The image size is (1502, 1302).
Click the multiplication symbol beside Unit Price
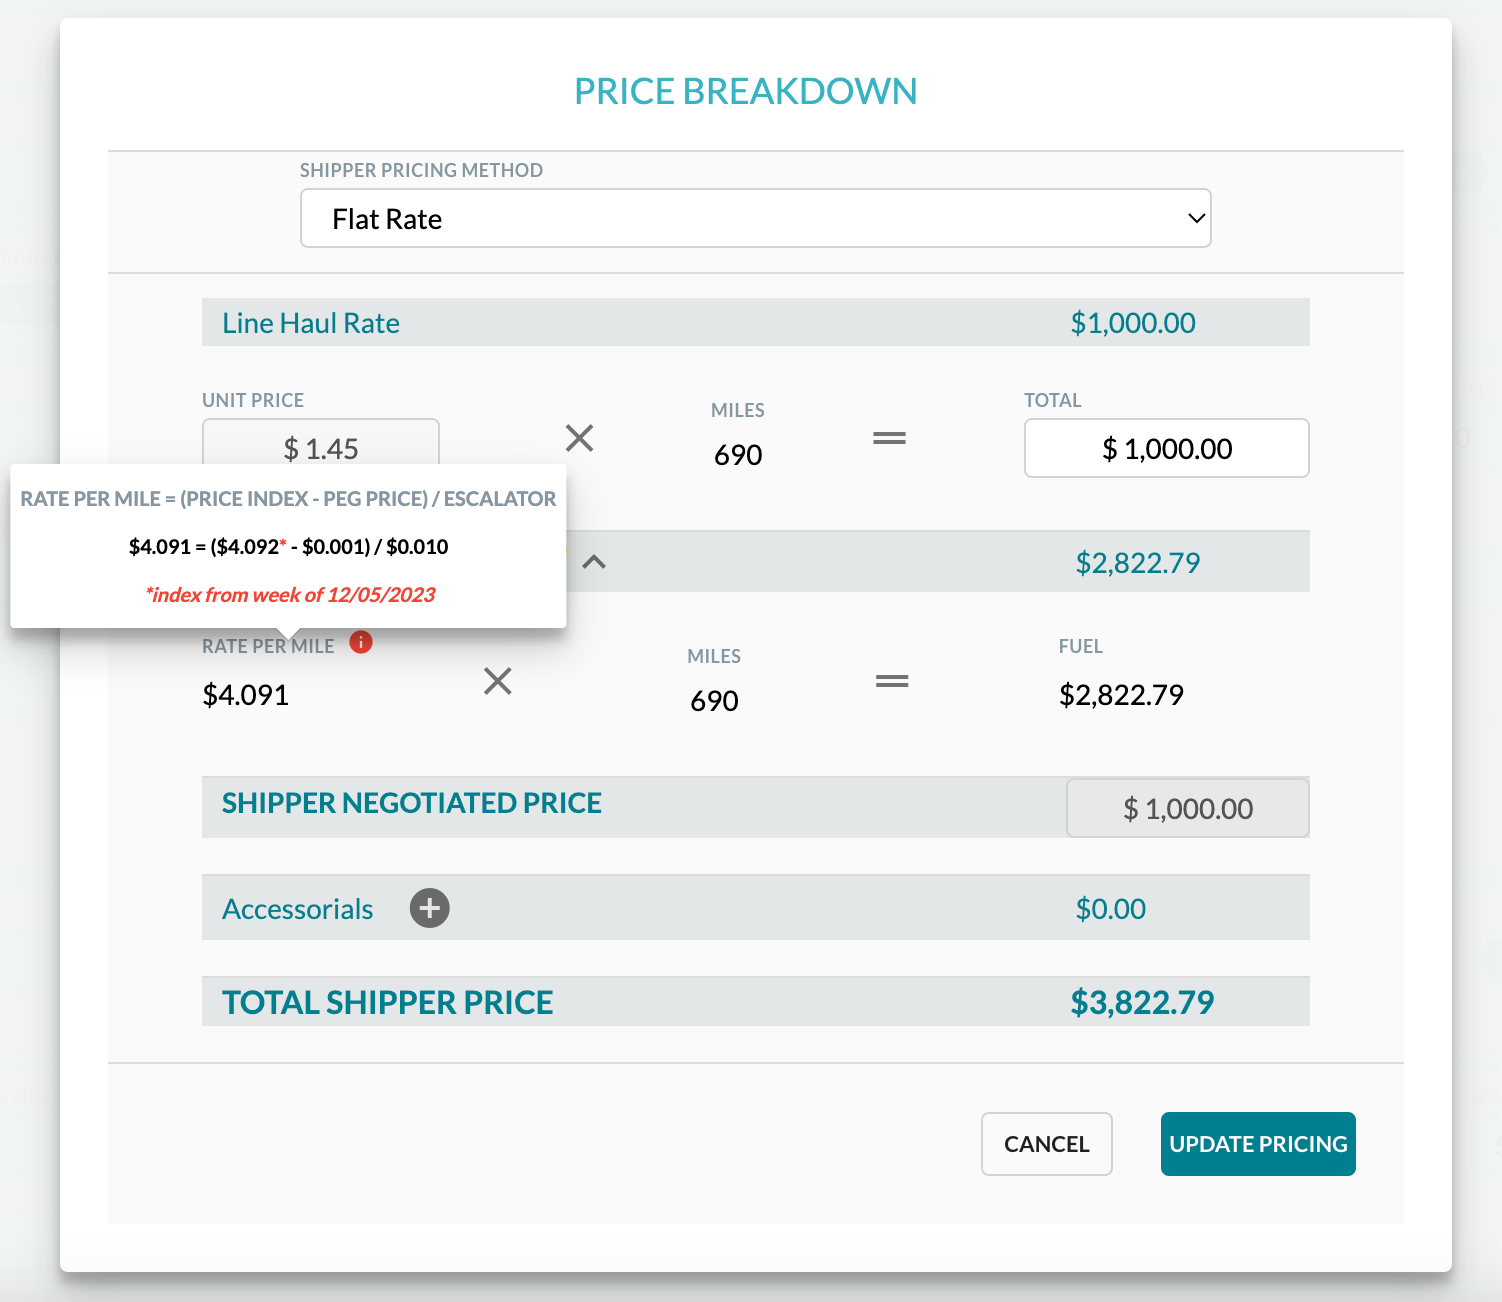coord(579,438)
